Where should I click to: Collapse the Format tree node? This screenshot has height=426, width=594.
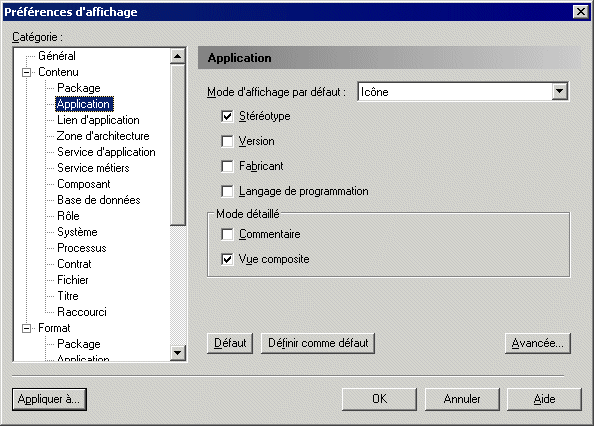point(27,328)
